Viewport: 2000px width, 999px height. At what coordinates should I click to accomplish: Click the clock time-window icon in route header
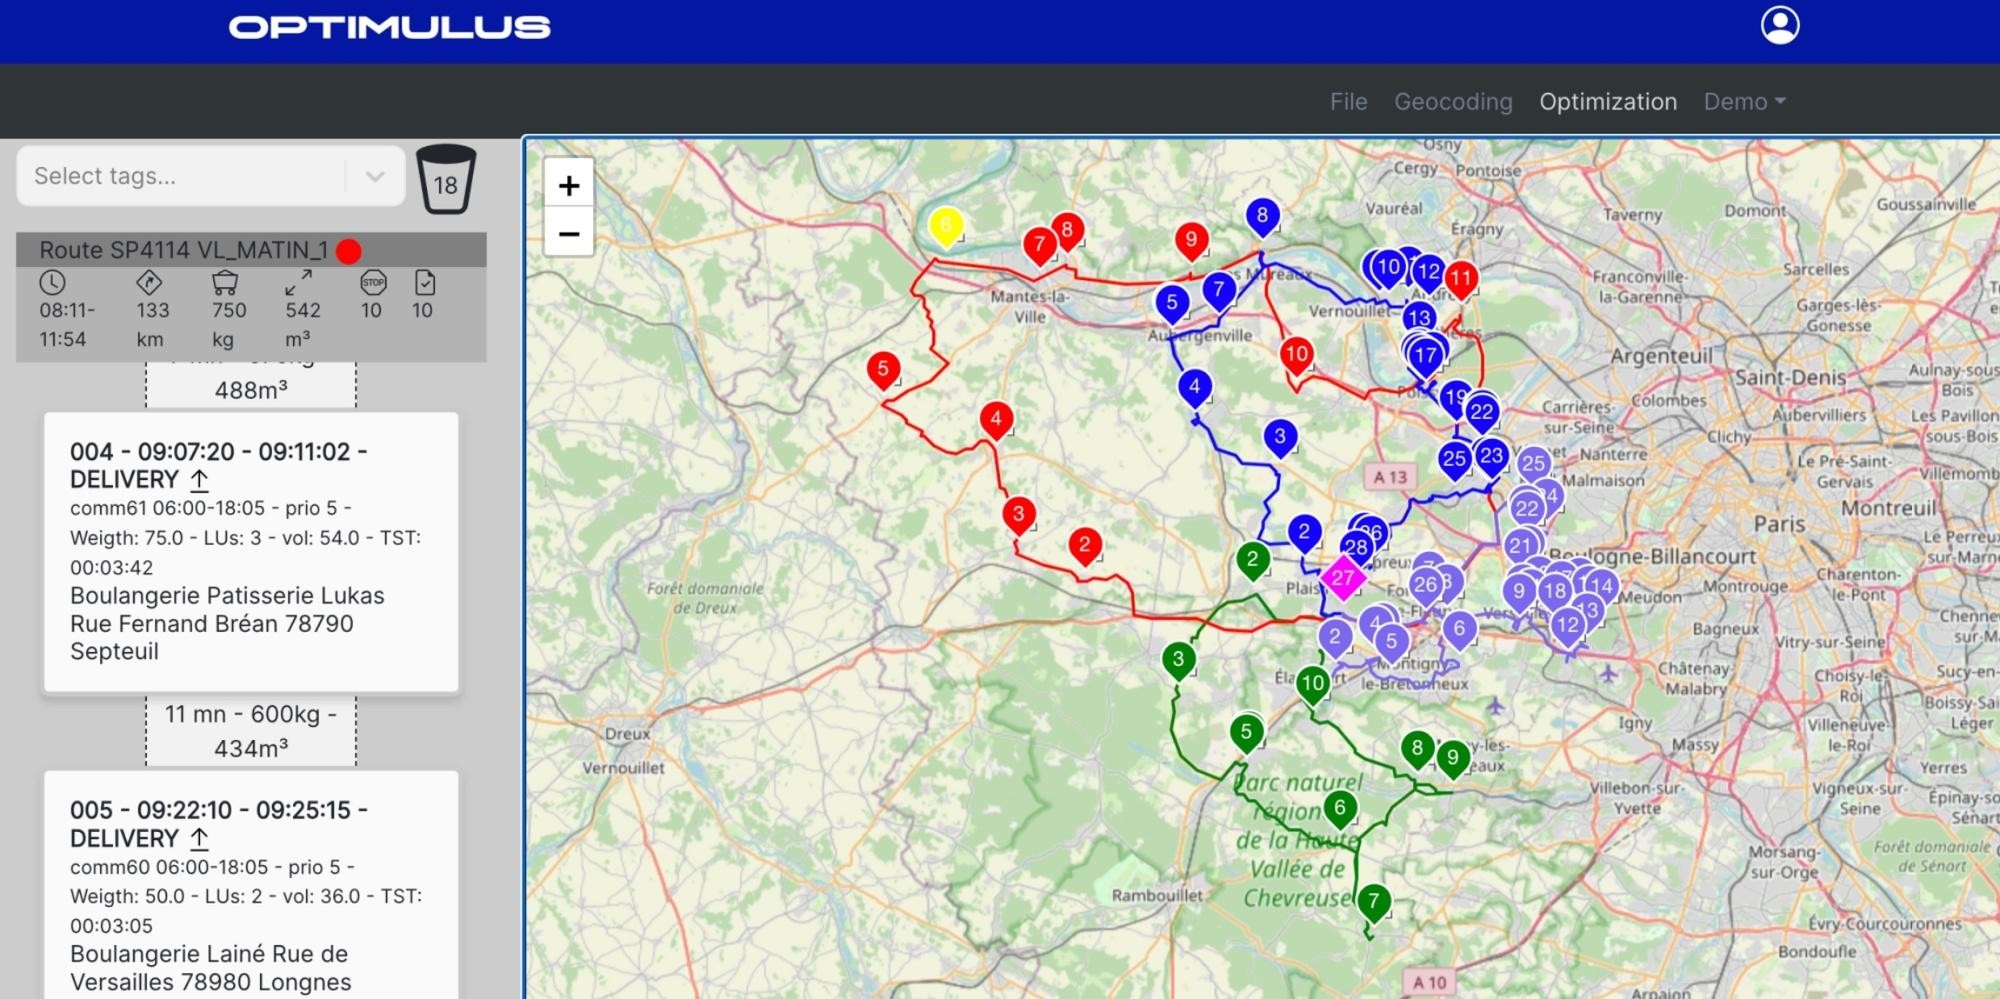click(52, 283)
